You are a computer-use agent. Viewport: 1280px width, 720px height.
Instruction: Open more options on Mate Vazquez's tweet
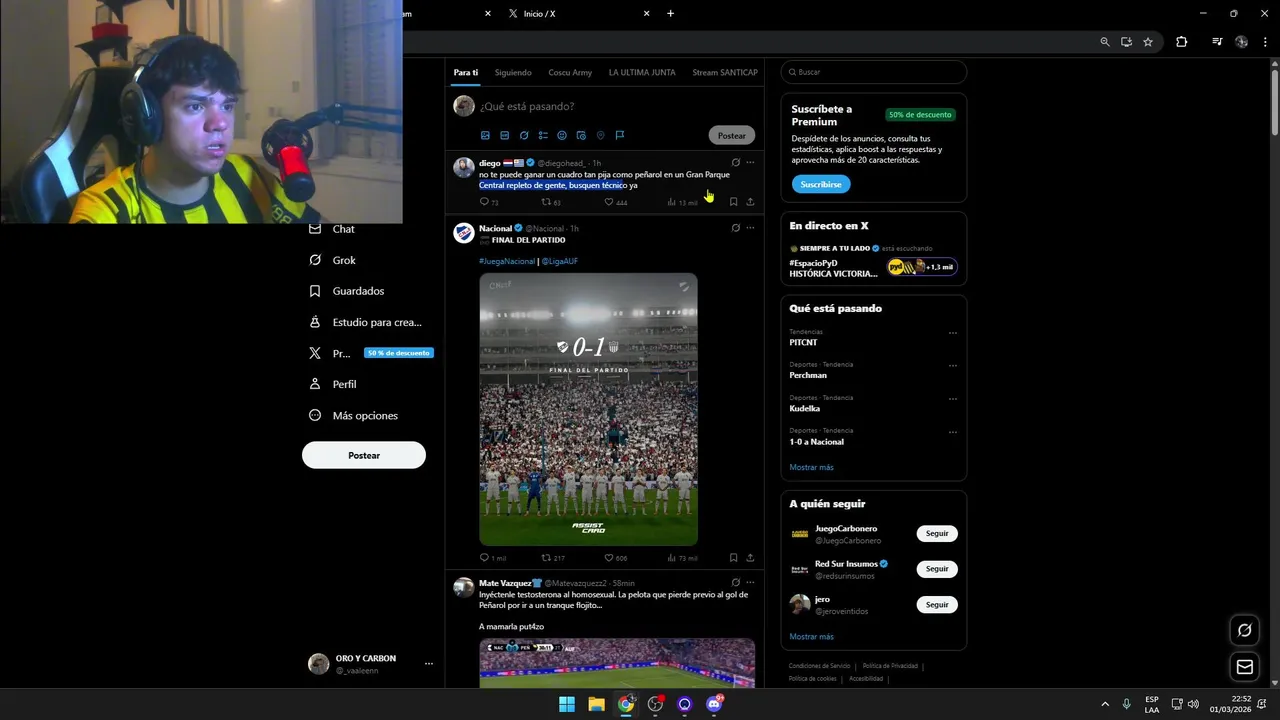coord(750,583)
